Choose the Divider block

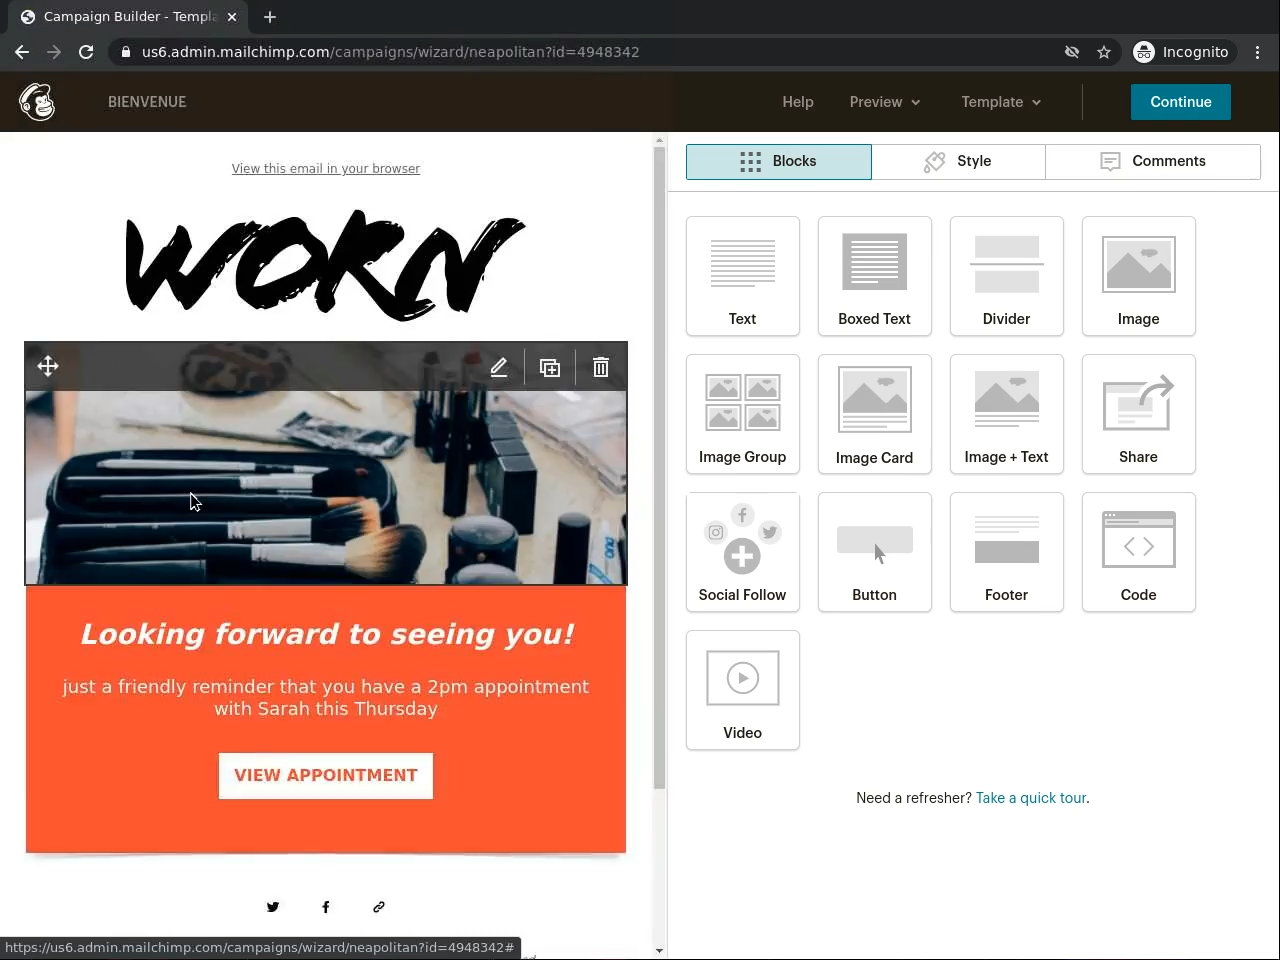[x=1007, y=276]
